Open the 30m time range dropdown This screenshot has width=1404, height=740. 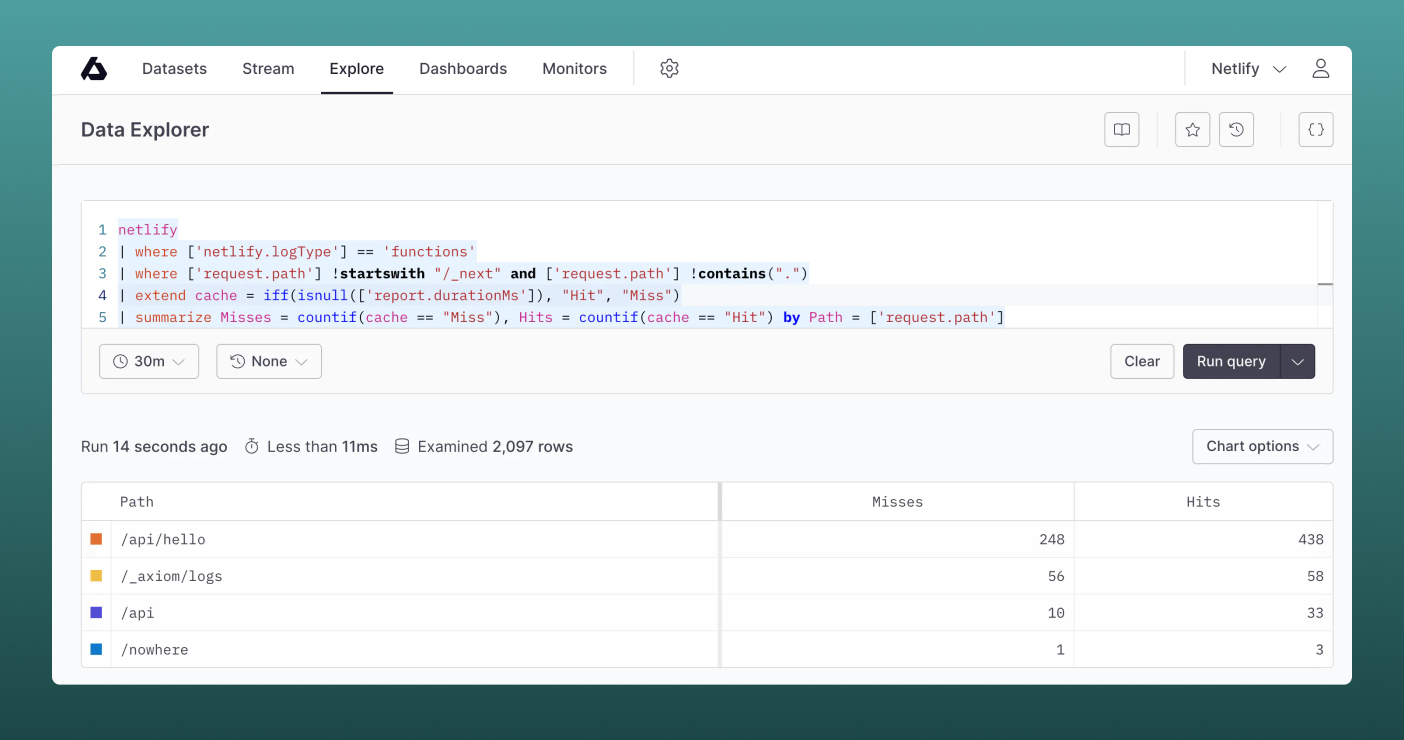[x=149, y=362]
